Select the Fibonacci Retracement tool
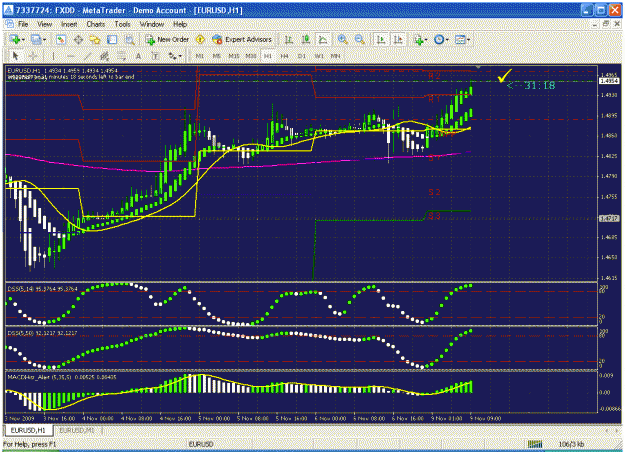This screenshot has height=452, width=625. click(x=121, y=56)
